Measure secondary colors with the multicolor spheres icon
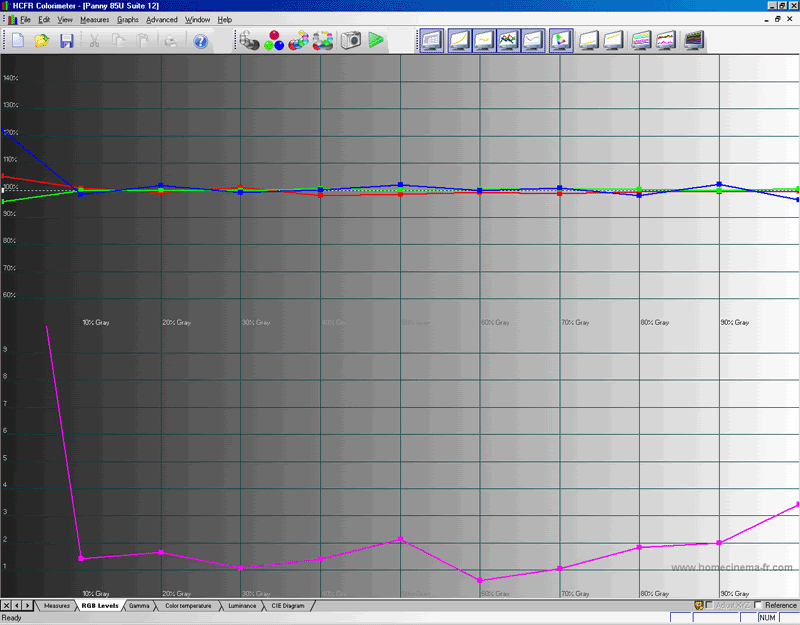The image size is (800, 625). pyautogui.click(x=298, y=40)
